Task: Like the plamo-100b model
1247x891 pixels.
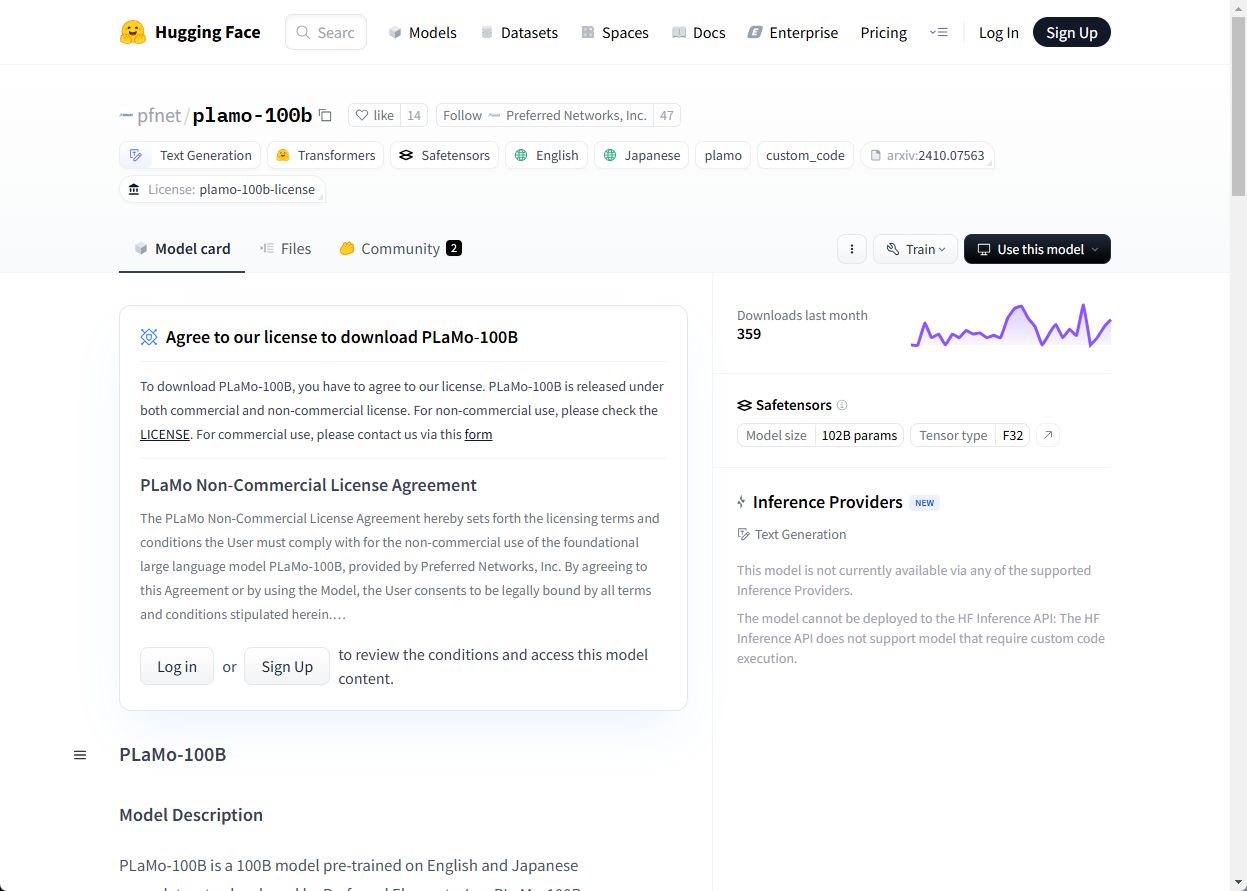Action: coord(375,115)
